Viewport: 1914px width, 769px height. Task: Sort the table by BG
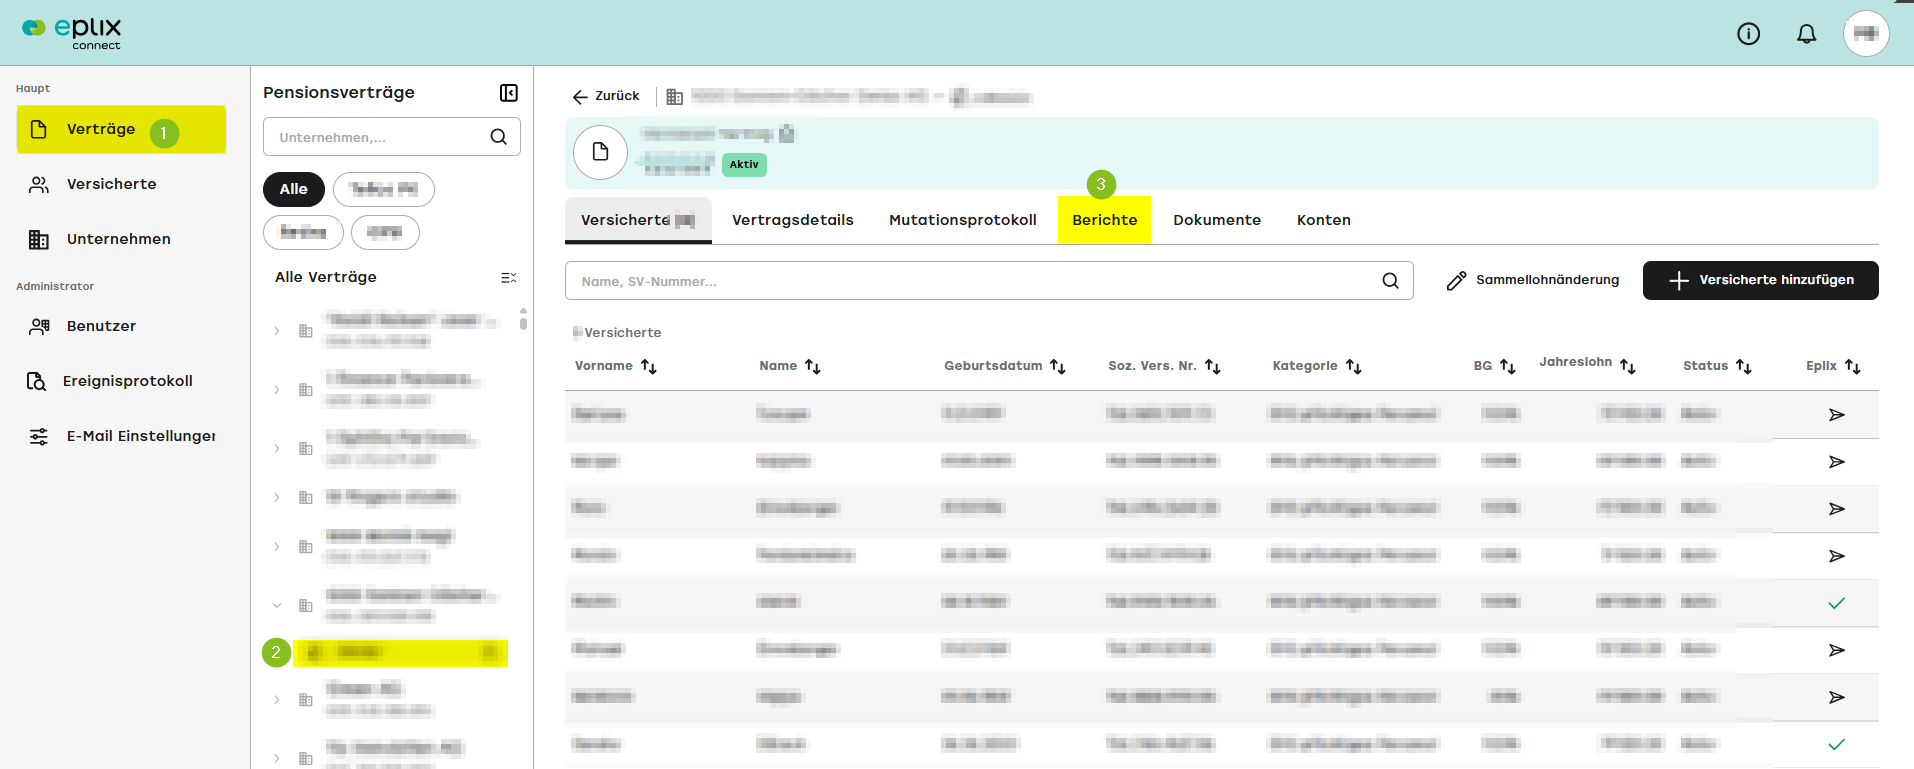(1508, 367)
